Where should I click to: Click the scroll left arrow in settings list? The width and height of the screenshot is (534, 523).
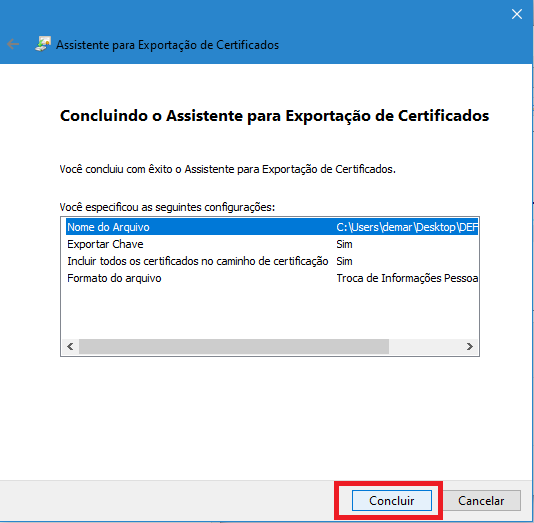(70, 347)
